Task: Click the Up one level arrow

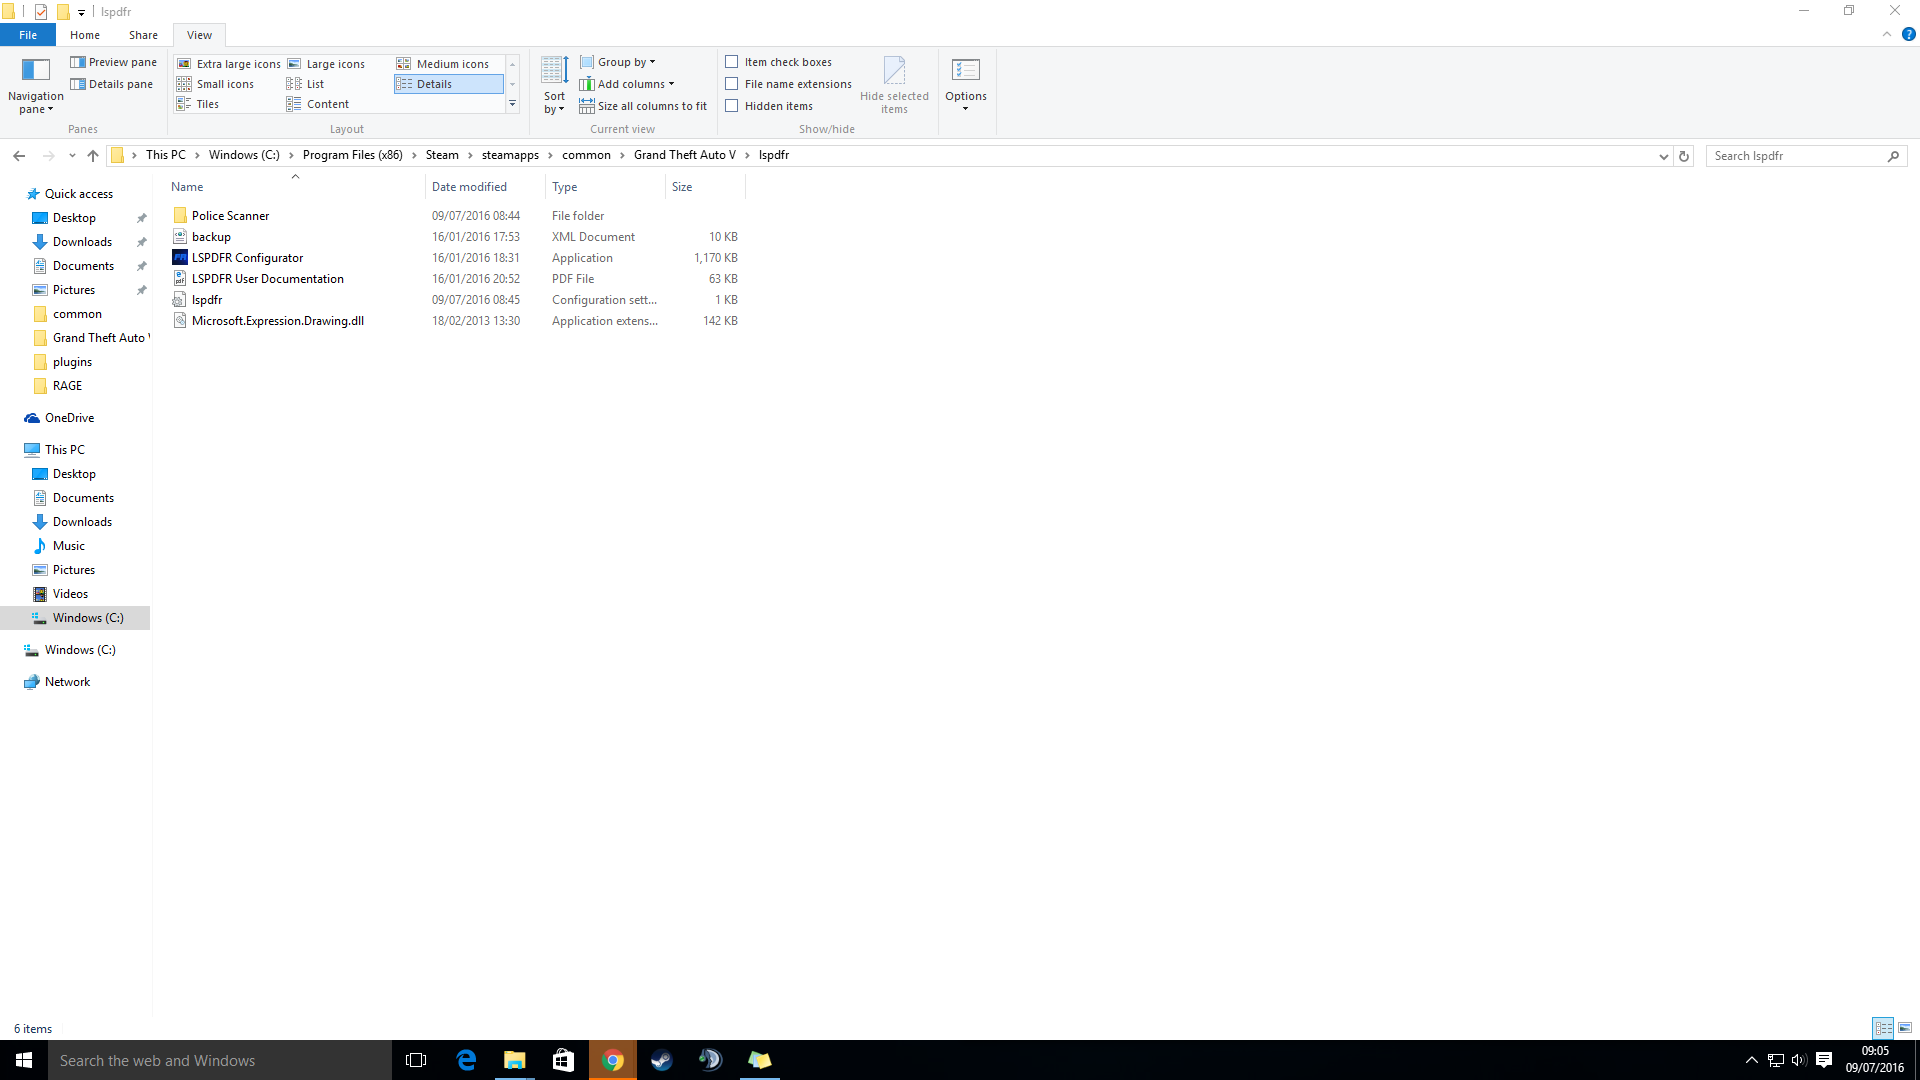Action: (93, 156)
